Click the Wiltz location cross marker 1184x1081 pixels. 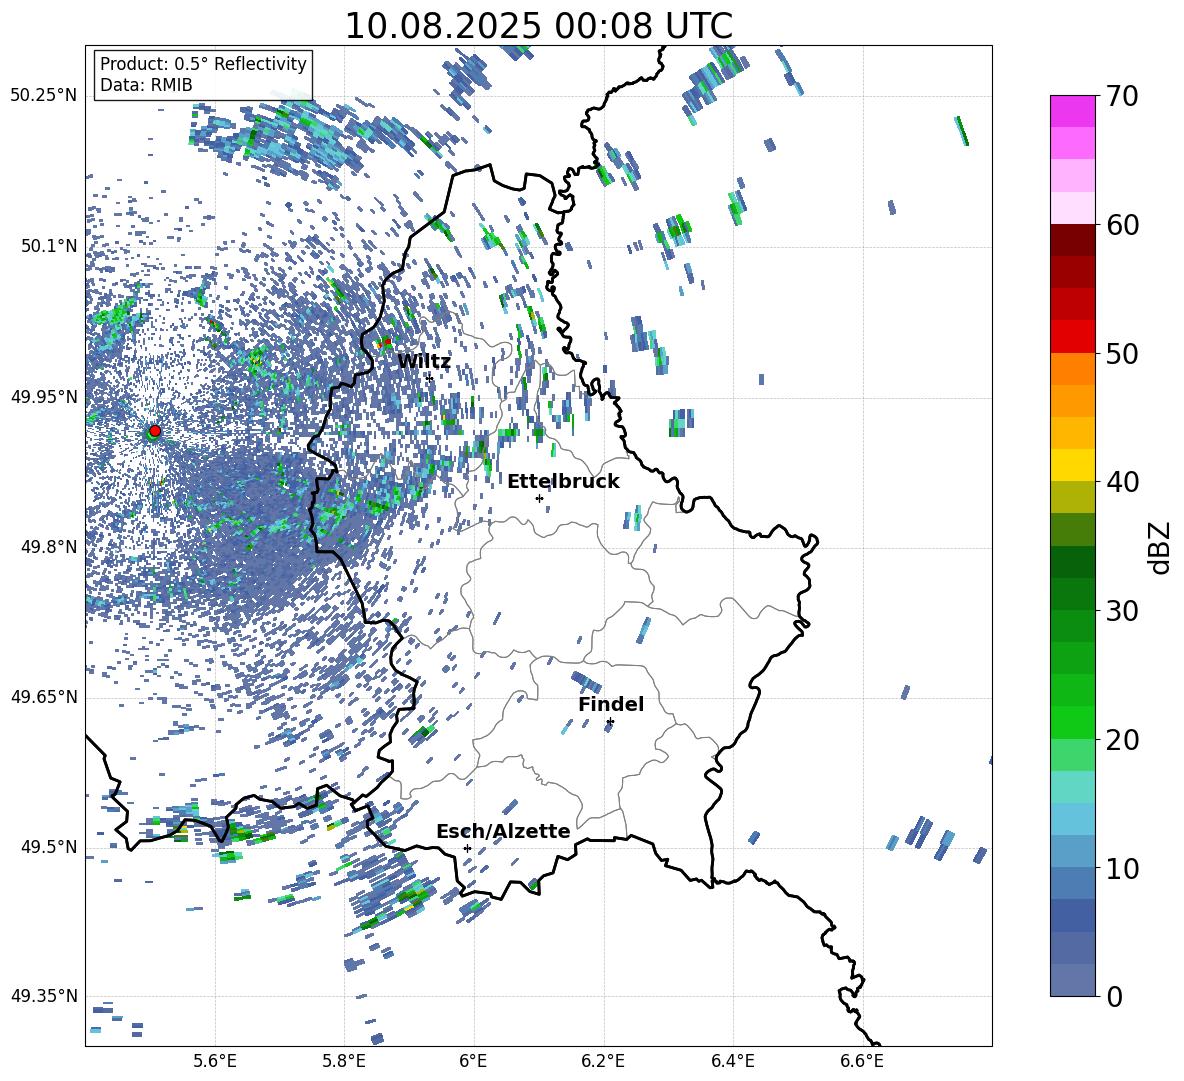pos(430,378)
